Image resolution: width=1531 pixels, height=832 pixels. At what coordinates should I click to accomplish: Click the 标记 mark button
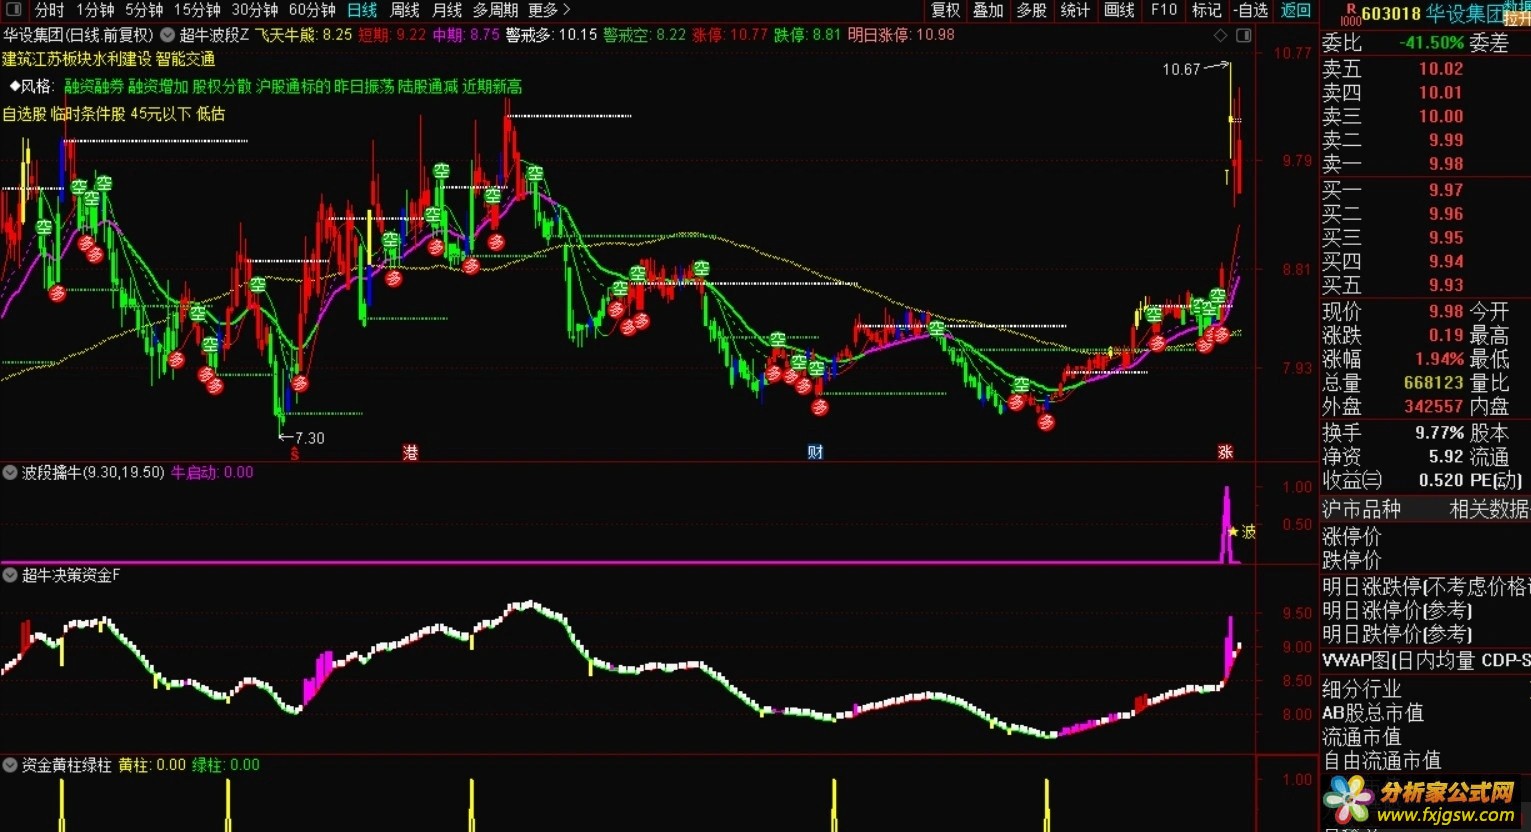[1206, 10]
